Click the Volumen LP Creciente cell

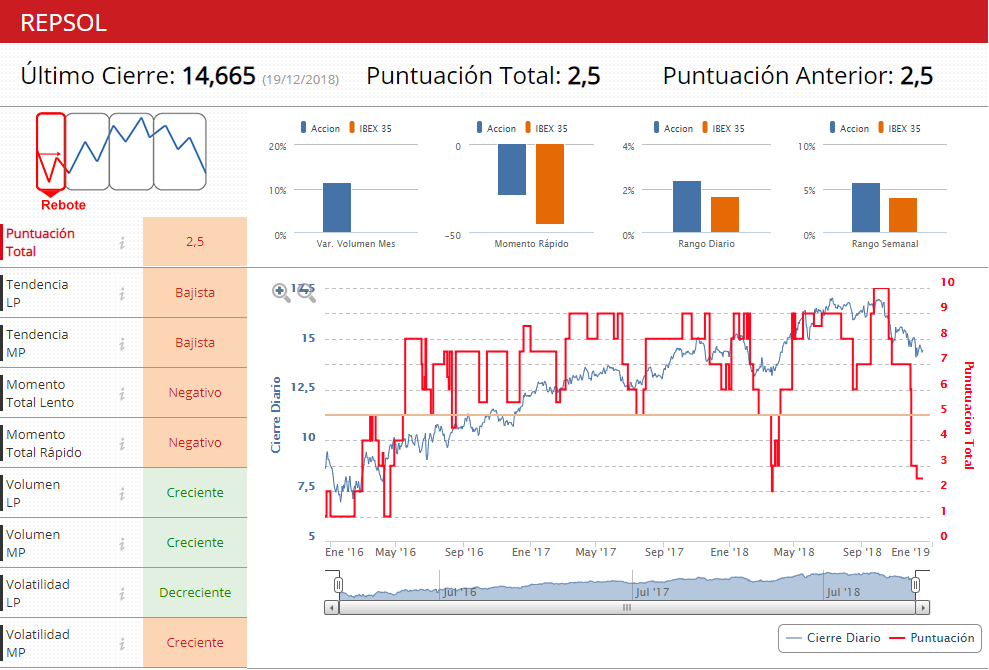tap(195, 493)
